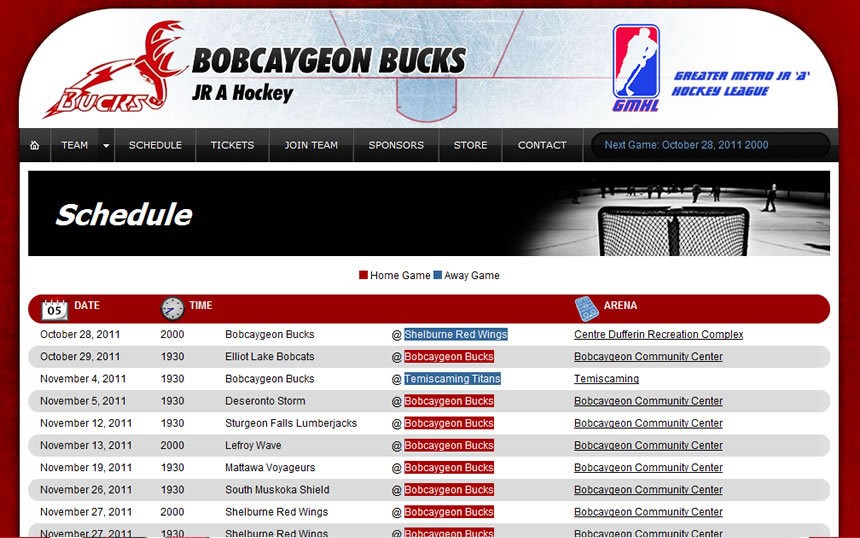Click the Next Game October 28 notice

pos(686,145)
